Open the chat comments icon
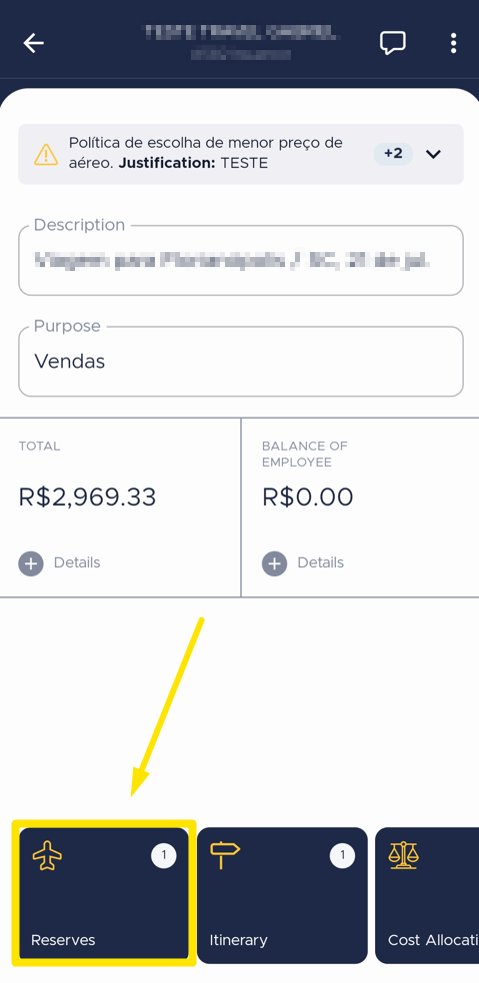479x983 pixels. (392, 43)
